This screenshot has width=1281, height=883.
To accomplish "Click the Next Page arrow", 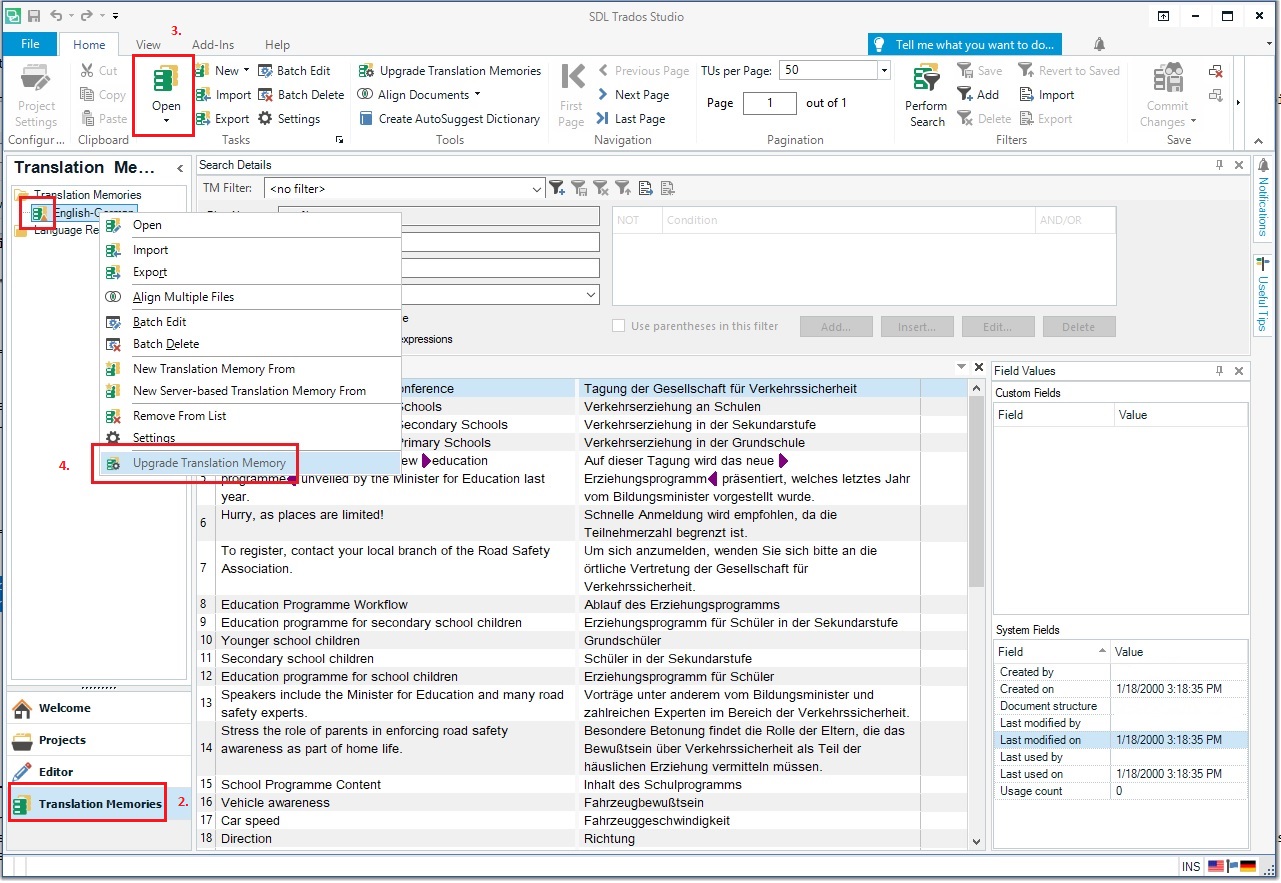I will 603,95.
